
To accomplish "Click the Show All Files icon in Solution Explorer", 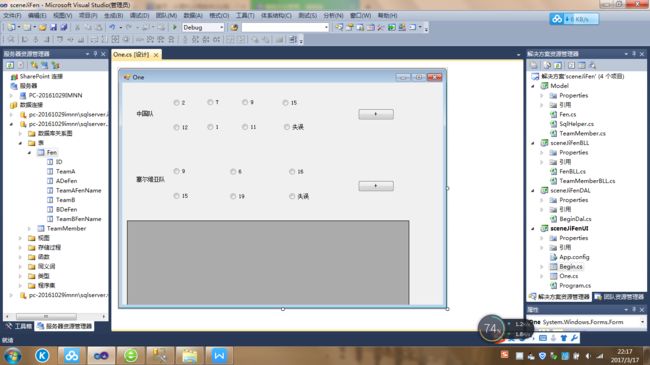I will 547,65.
